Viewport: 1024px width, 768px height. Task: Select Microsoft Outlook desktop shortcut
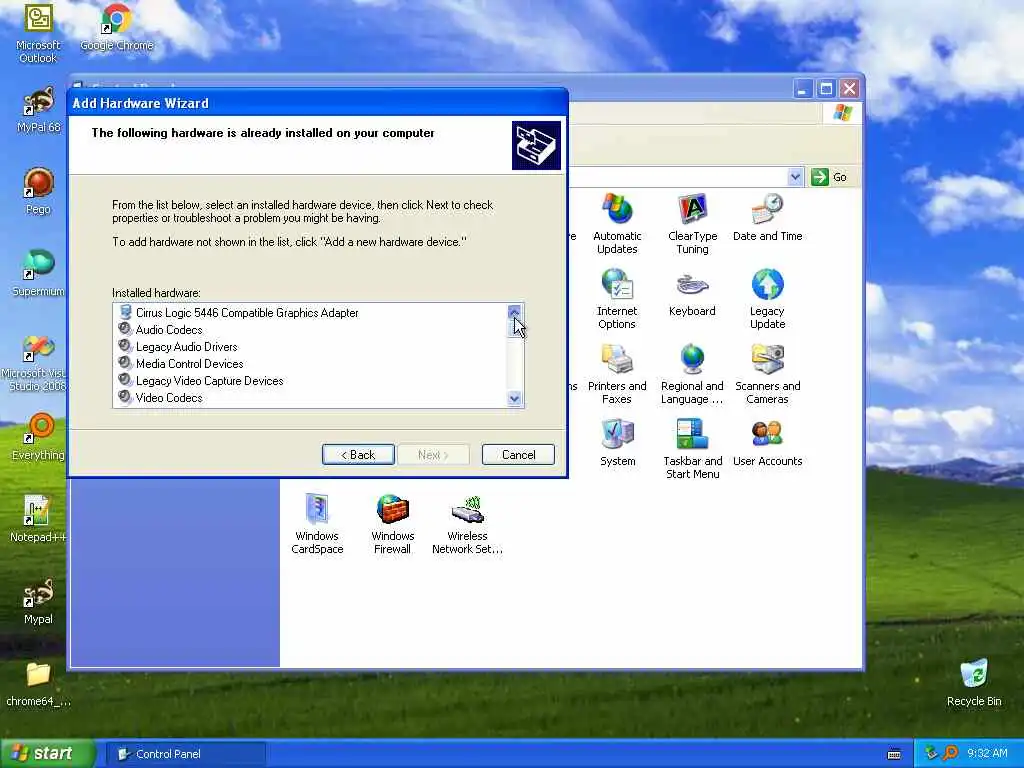38,33
